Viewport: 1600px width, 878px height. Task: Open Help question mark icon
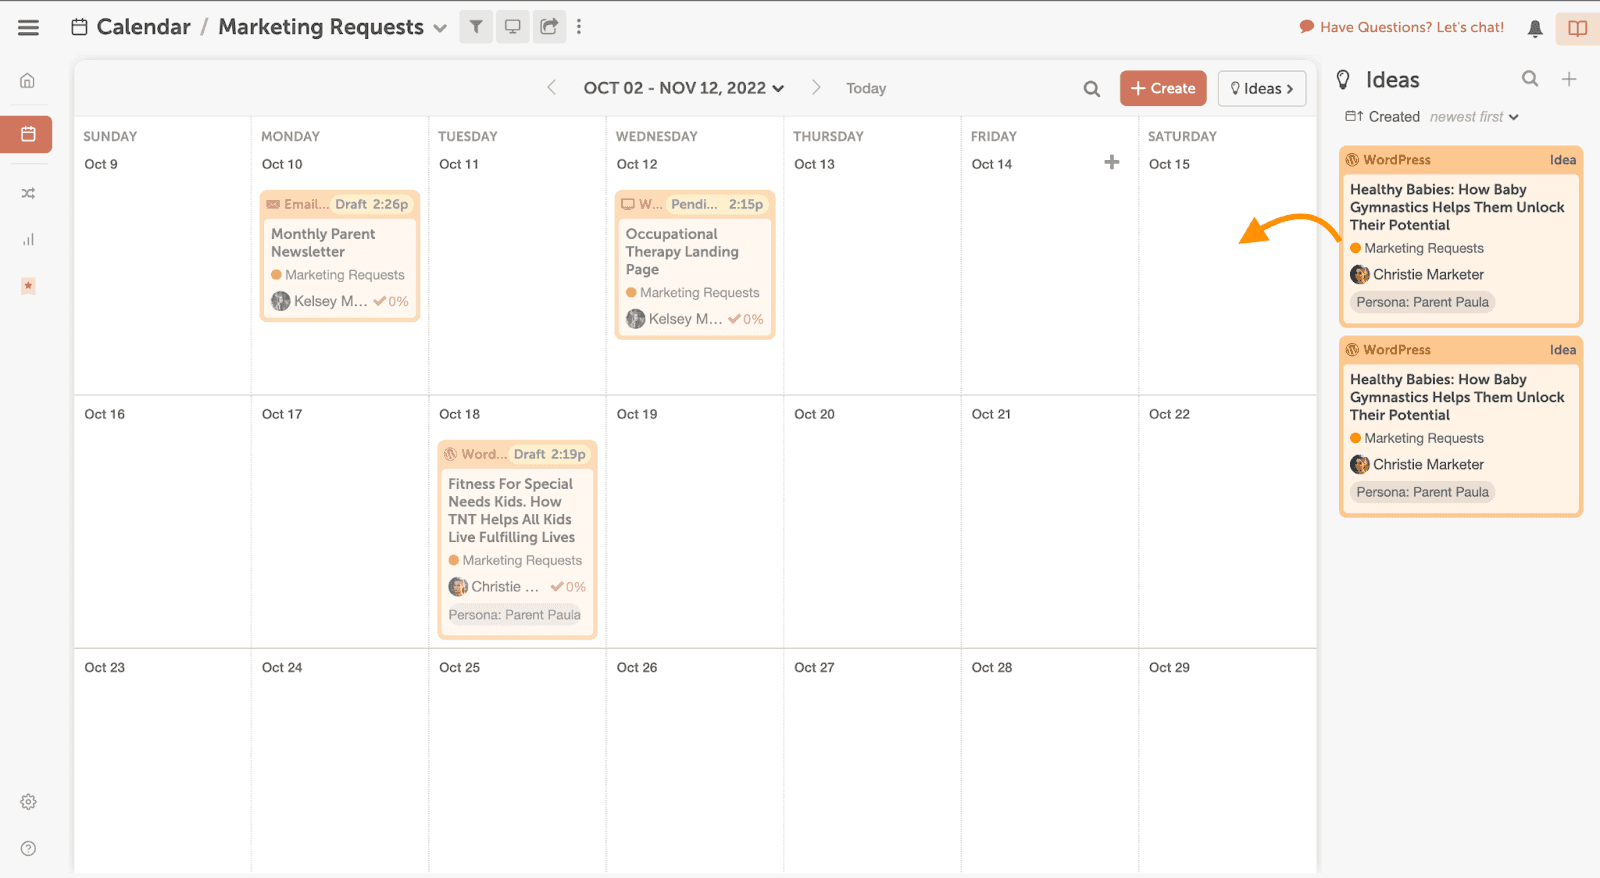[28, 849]
